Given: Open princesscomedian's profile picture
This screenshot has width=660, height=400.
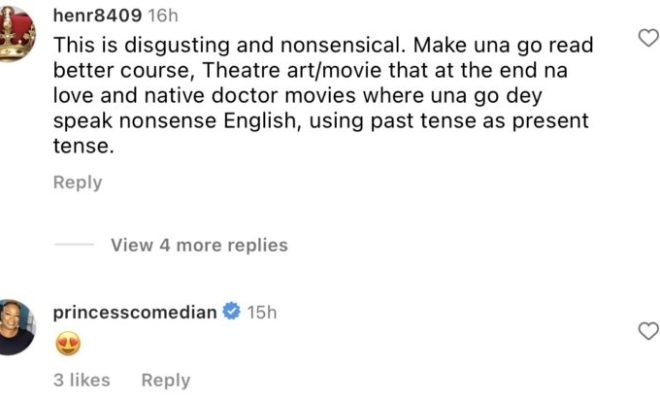Looking at the screenshot, I should point(17,326).
